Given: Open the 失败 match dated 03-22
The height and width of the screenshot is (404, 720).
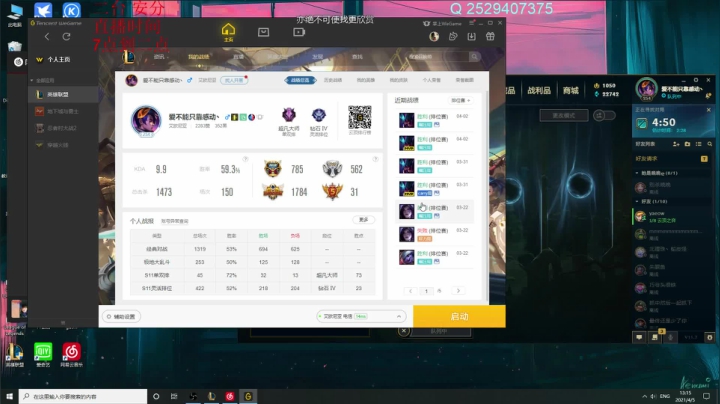Looking at the screenshot, I should point(434,234).
